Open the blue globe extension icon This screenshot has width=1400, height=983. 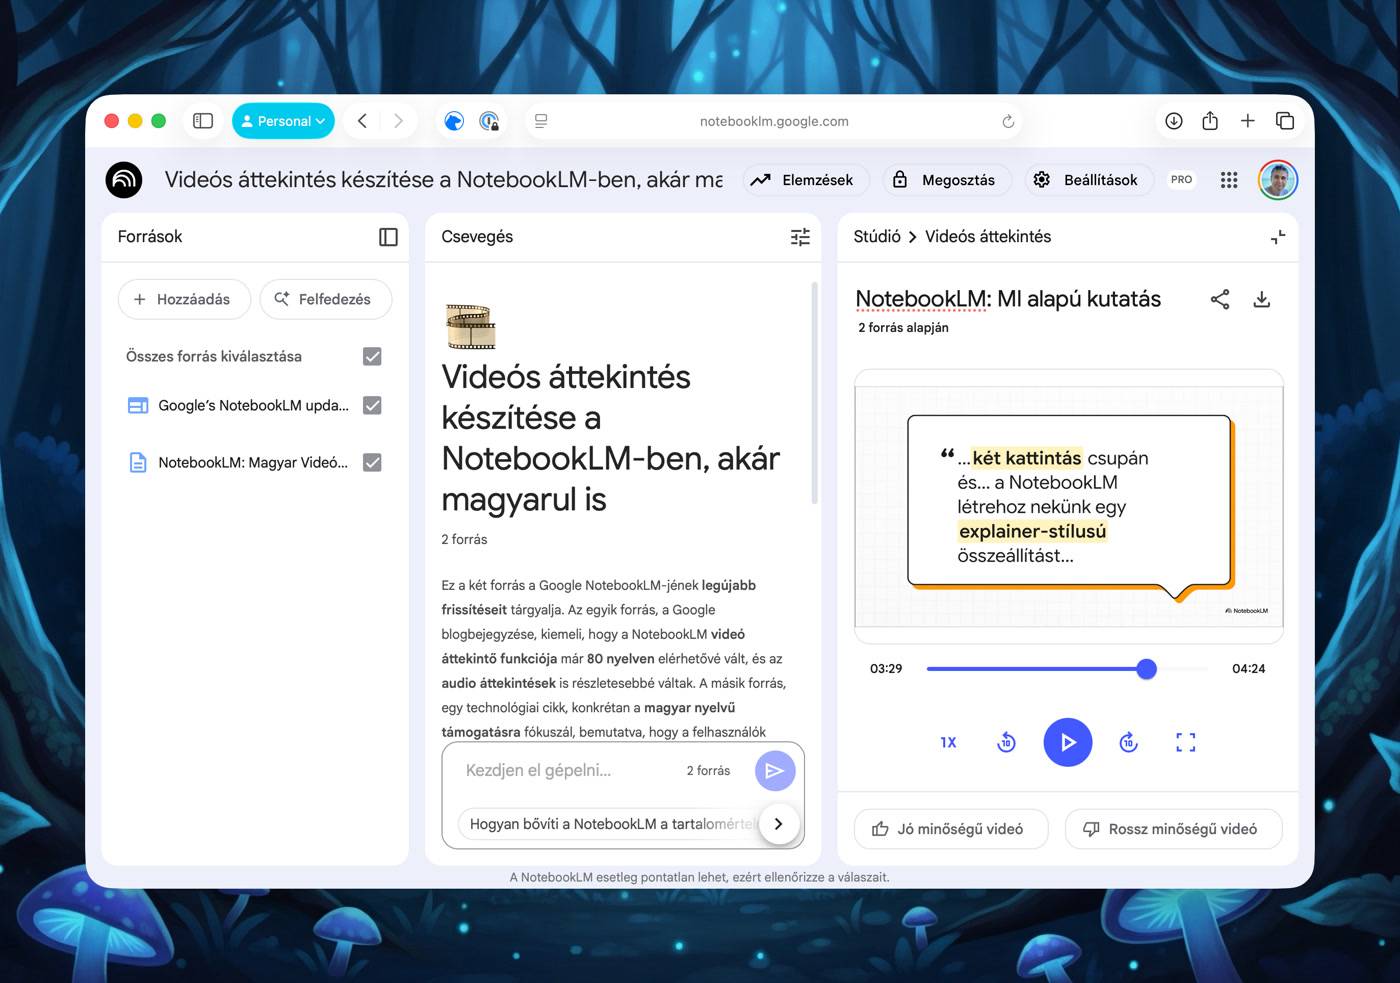tap(454, 121)
